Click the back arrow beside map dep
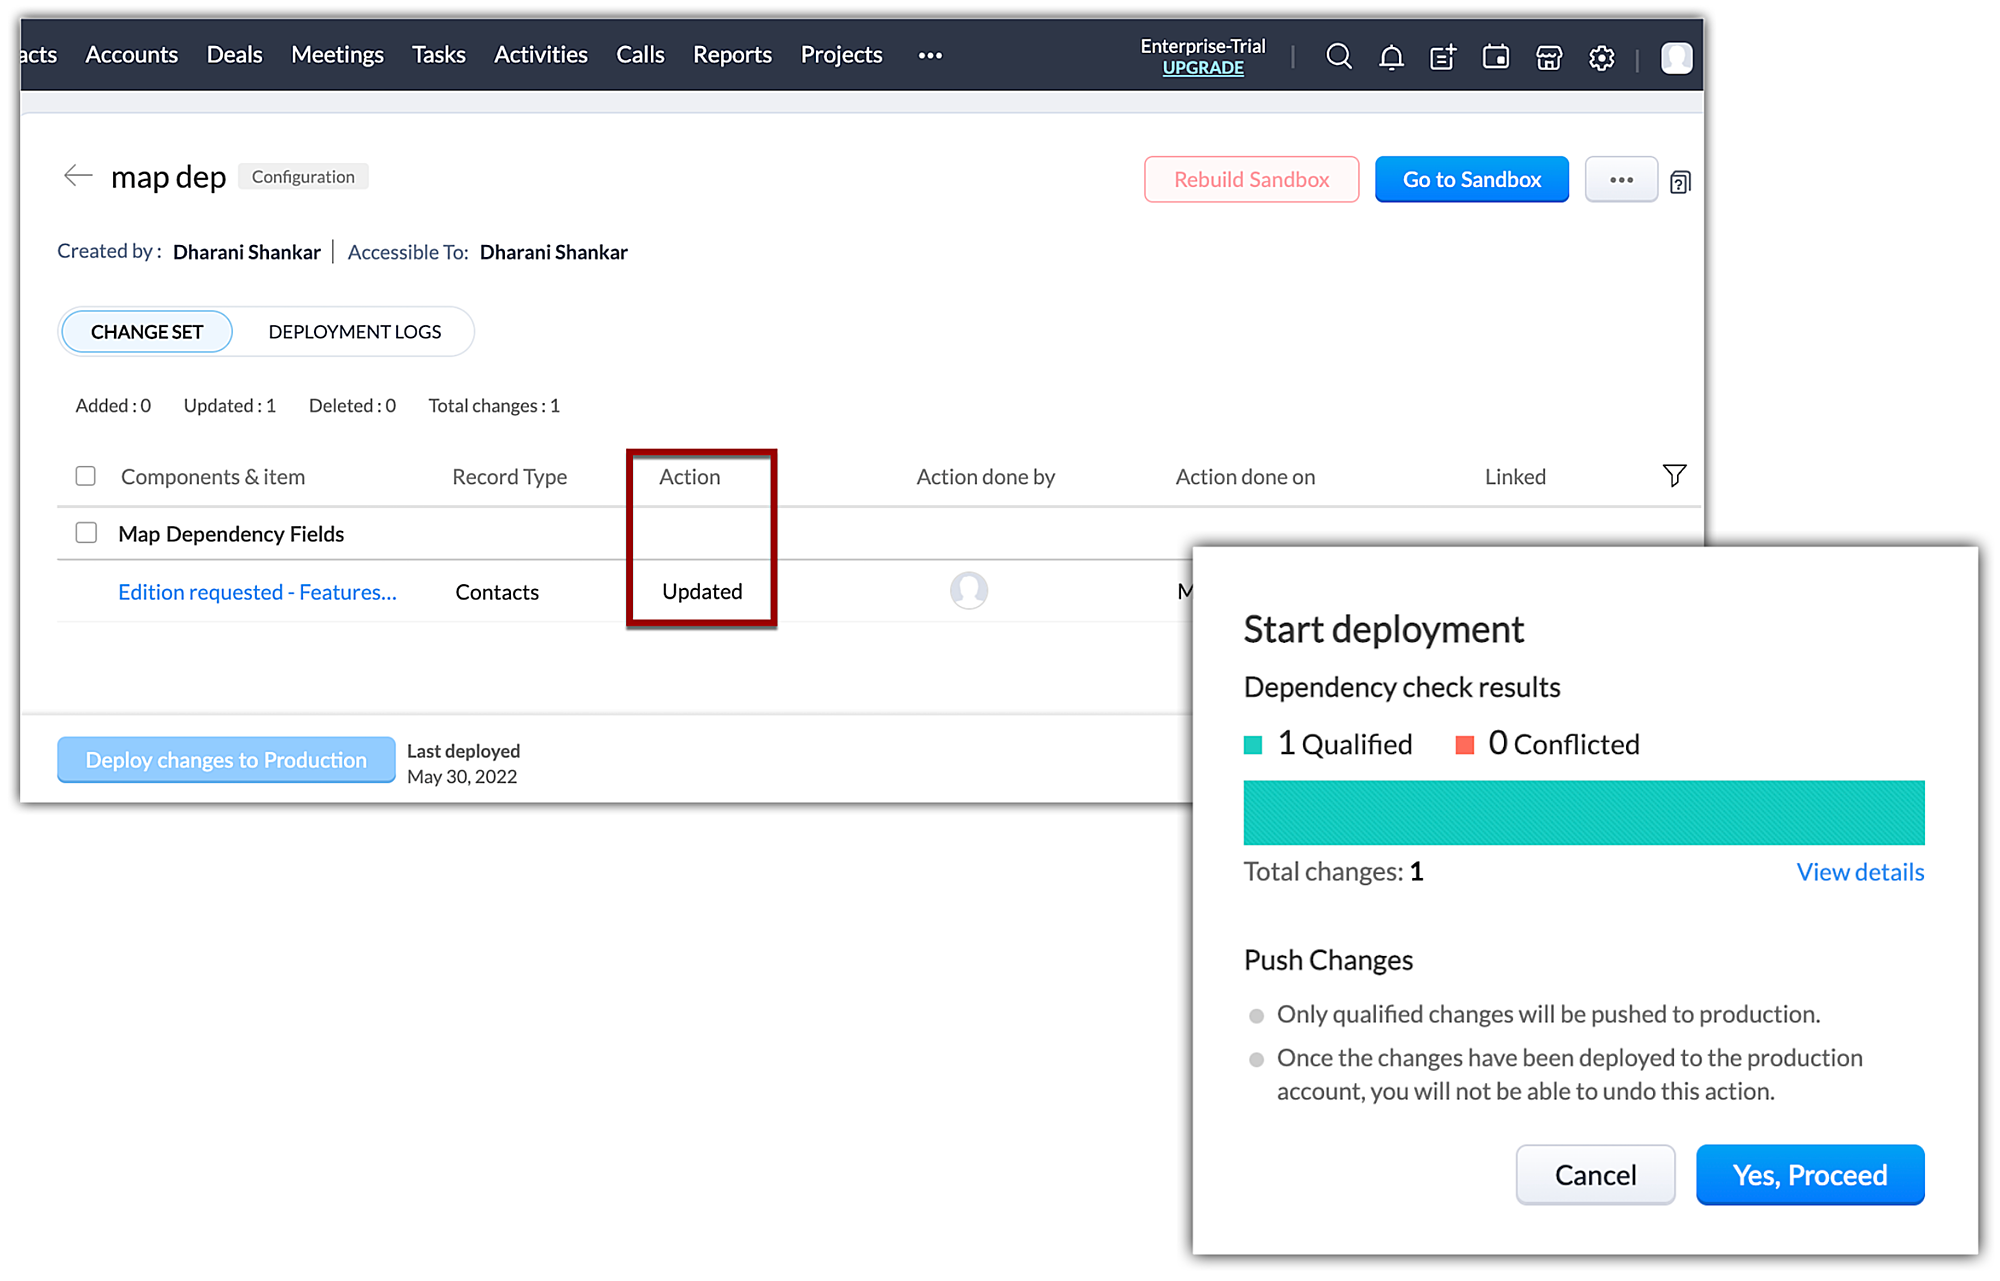Image resolution: width=2000 pixels, height=1281 pixels. pyautogui.click(x=78, y=176)
